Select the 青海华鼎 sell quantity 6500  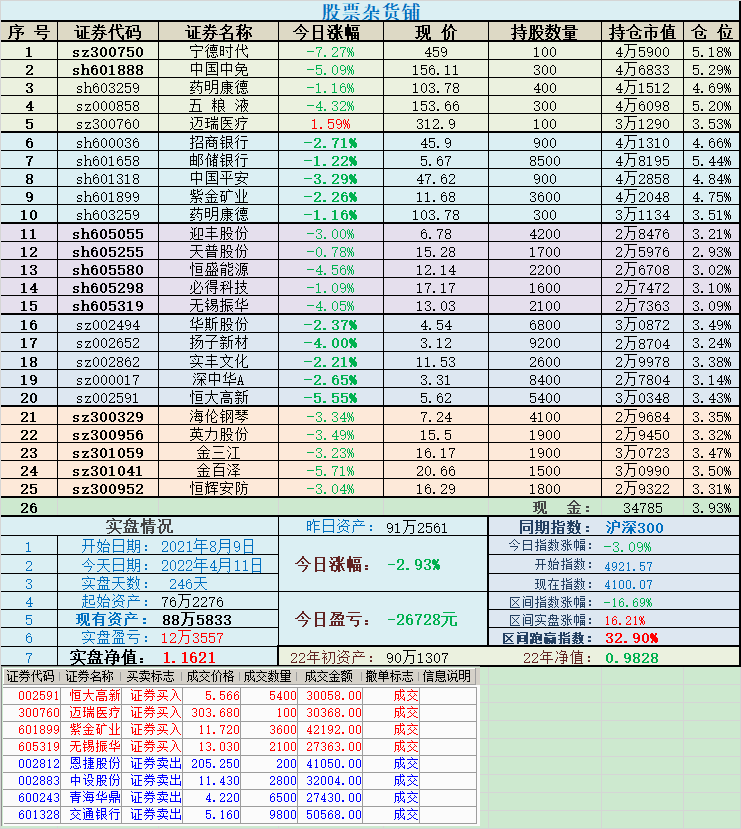click(x=282, y=797)
